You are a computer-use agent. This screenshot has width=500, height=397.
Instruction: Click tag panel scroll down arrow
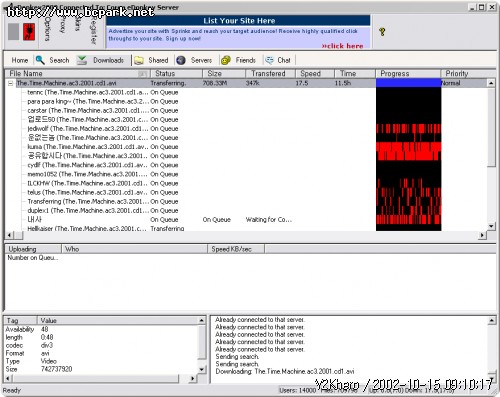(x=202, y=369)
